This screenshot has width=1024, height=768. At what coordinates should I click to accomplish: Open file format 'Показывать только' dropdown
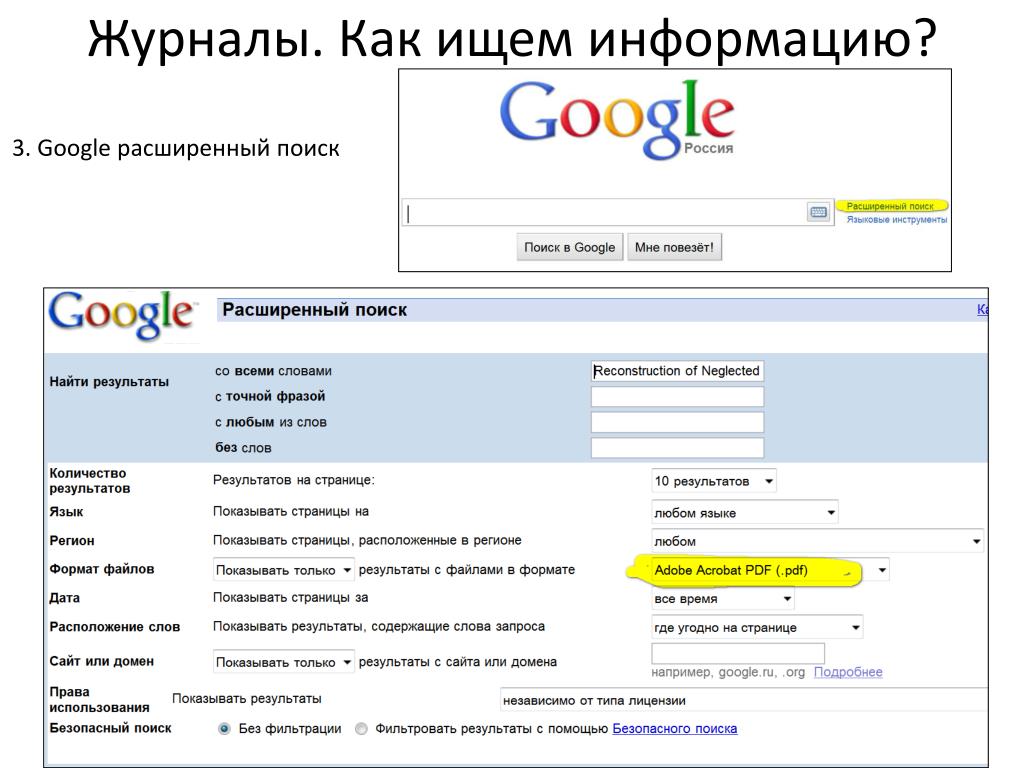tap(283, 570)
